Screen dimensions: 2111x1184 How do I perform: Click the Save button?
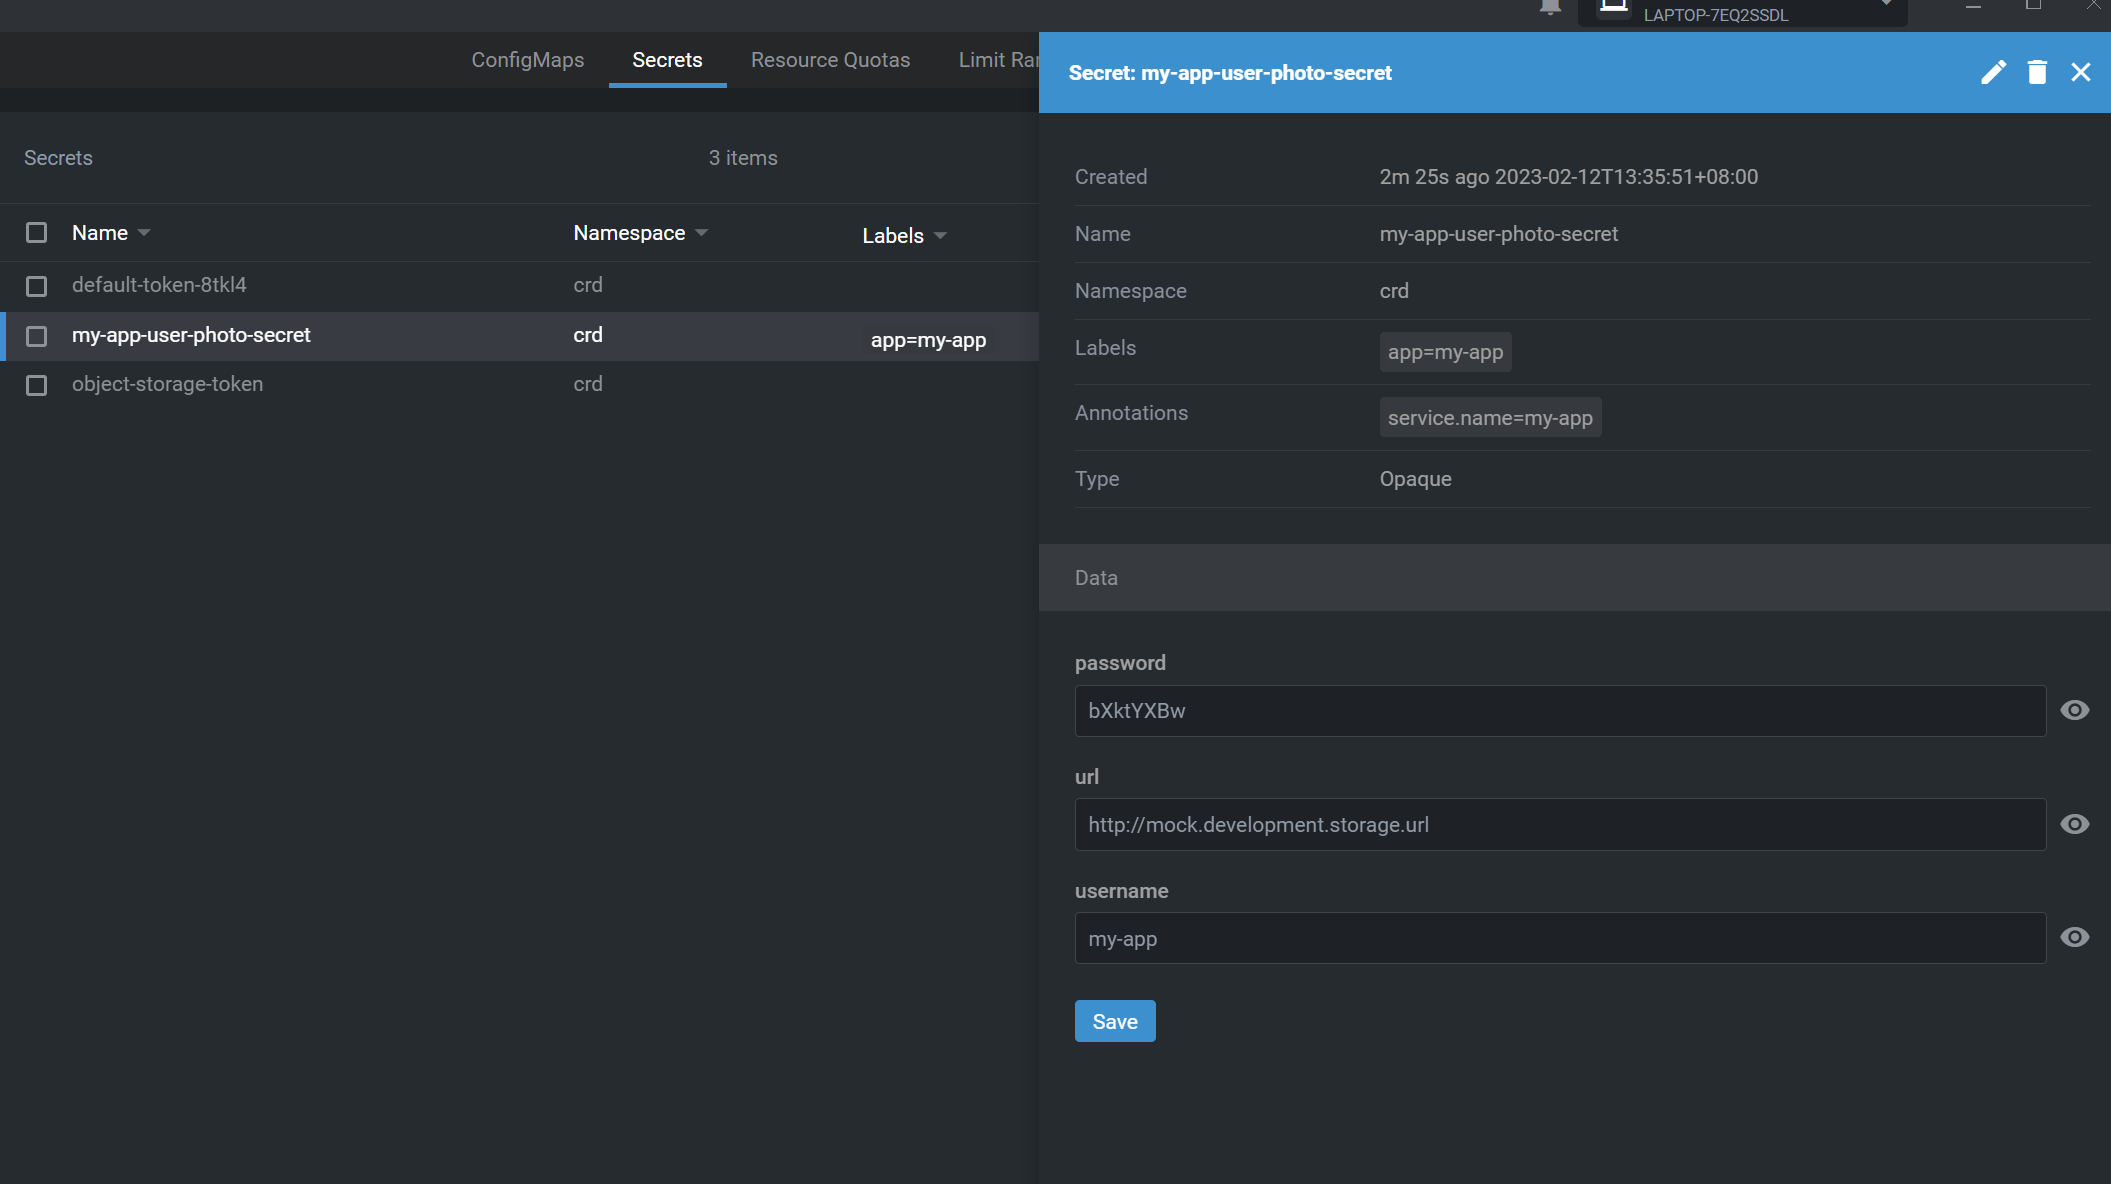pos(1115,1021)
